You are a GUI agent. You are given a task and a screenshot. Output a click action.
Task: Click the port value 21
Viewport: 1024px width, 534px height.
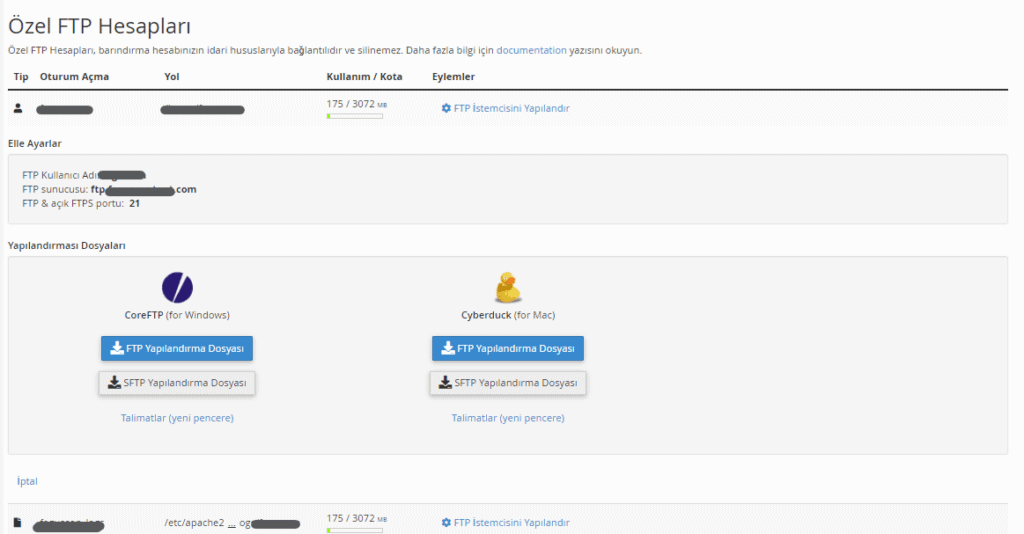(x=135, y=204)
